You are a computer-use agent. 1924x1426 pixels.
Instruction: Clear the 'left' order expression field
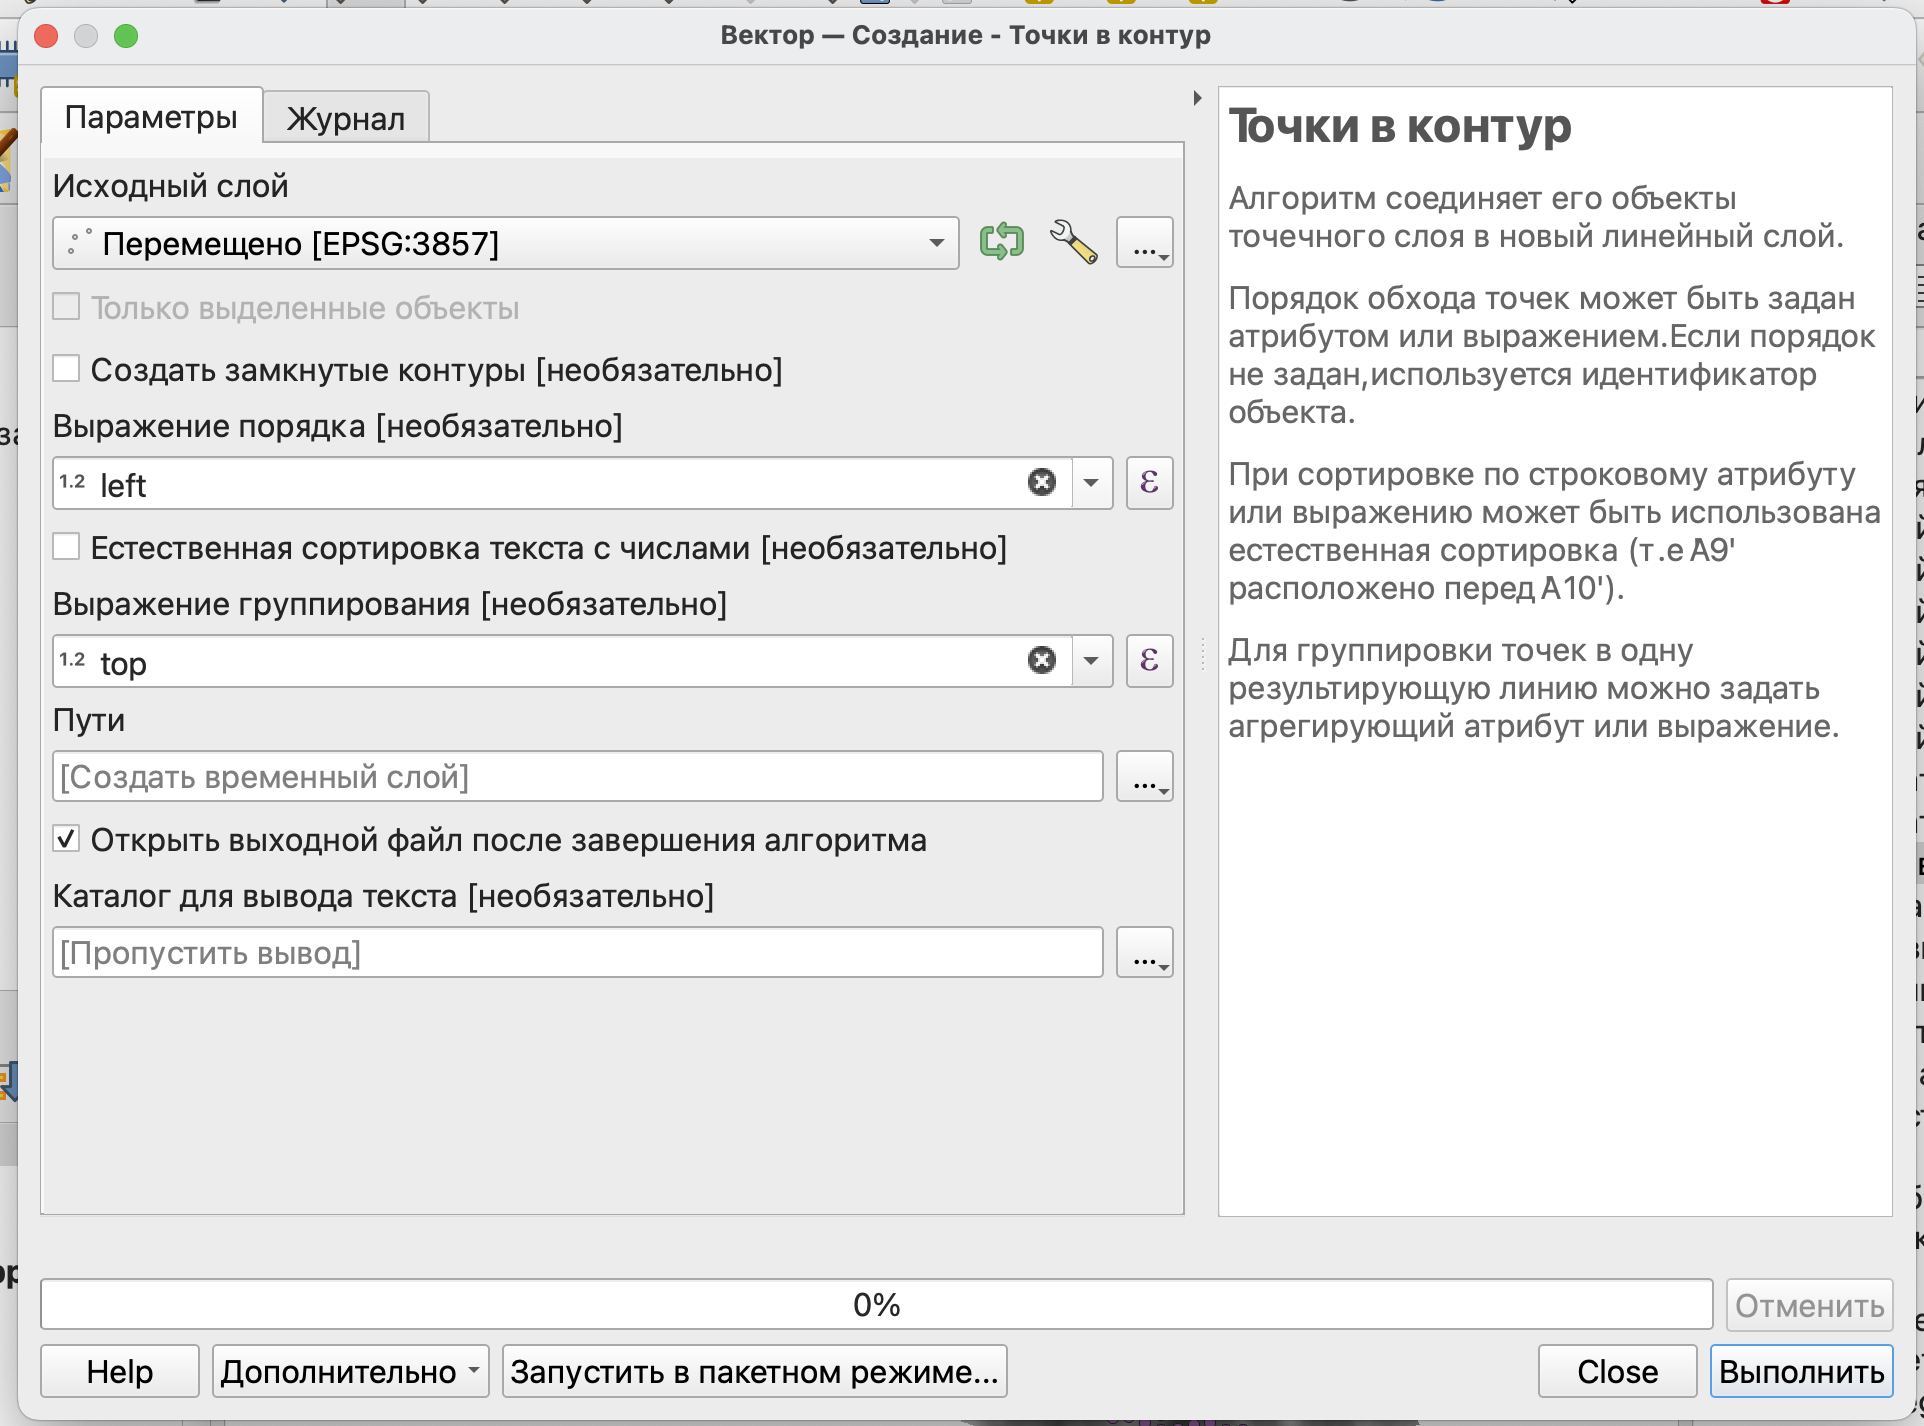coord(1041,483)
